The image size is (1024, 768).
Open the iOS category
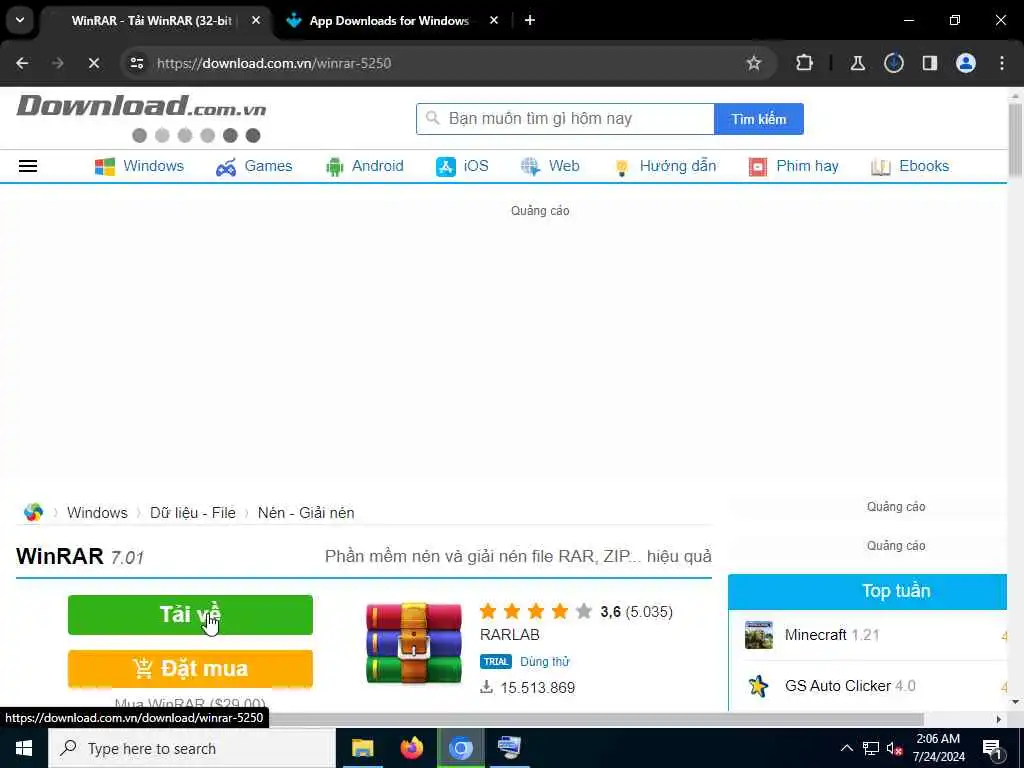pyautogui.click(x=462, y=166)
